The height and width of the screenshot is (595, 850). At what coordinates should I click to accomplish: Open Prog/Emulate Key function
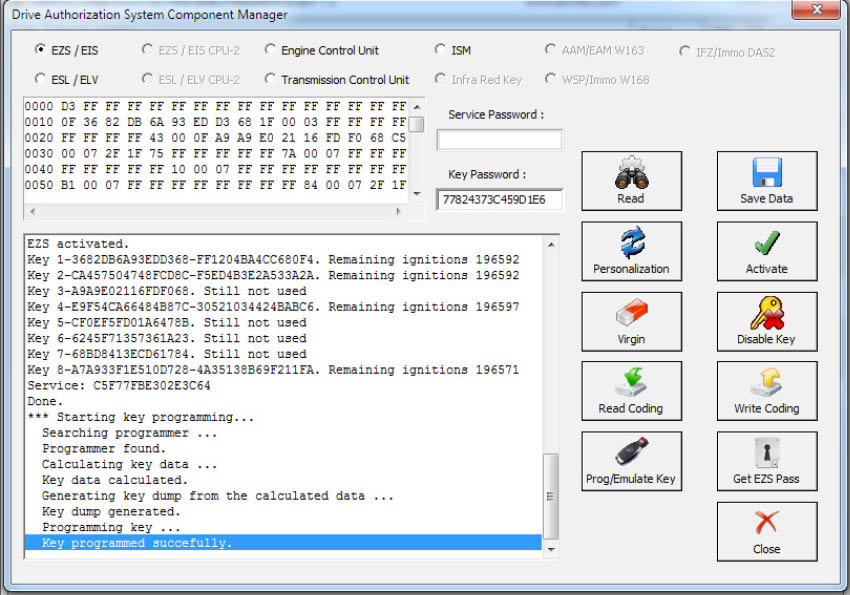tap(631, 461)
